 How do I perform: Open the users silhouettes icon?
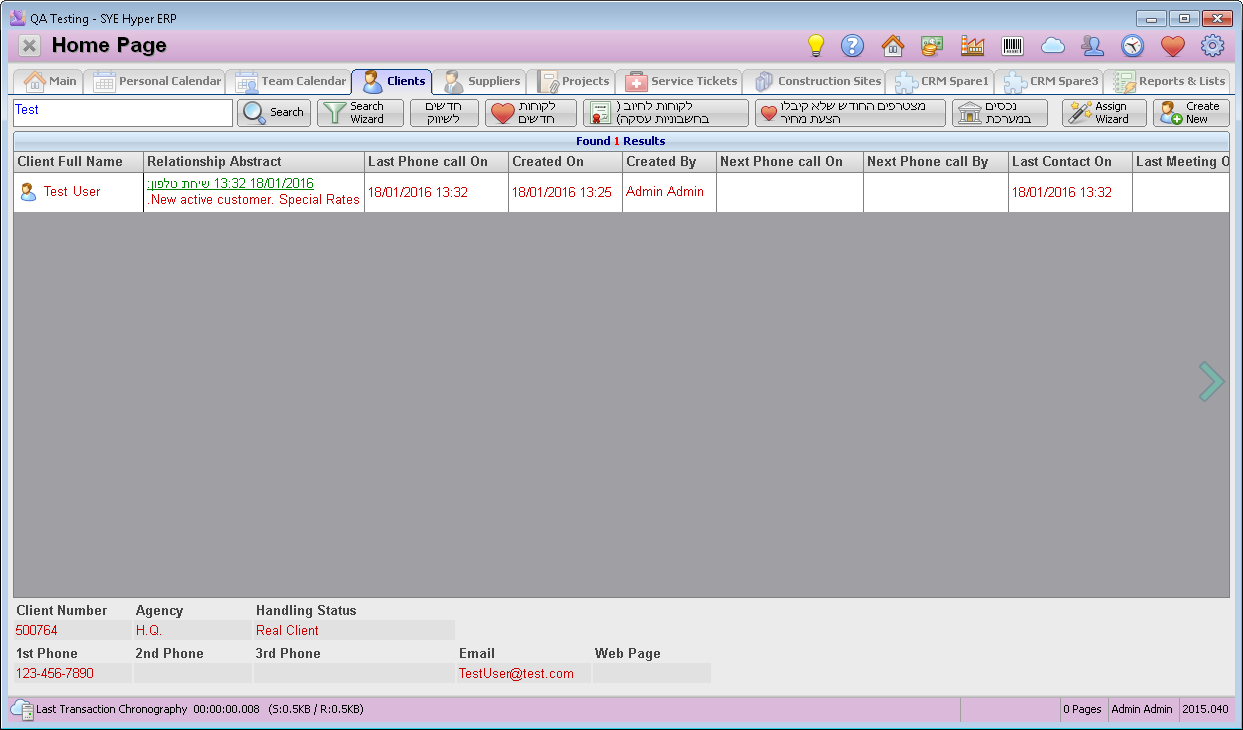1092,45
